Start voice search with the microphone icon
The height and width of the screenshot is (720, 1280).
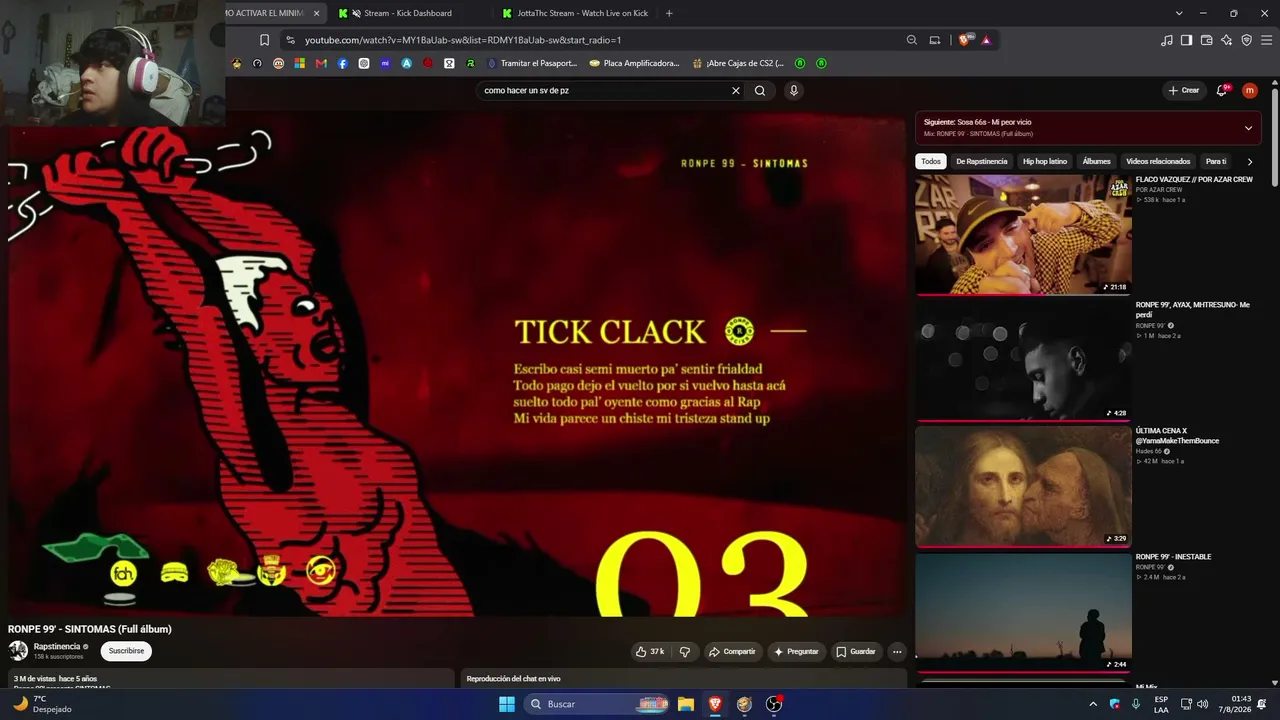tap(794, 91)
